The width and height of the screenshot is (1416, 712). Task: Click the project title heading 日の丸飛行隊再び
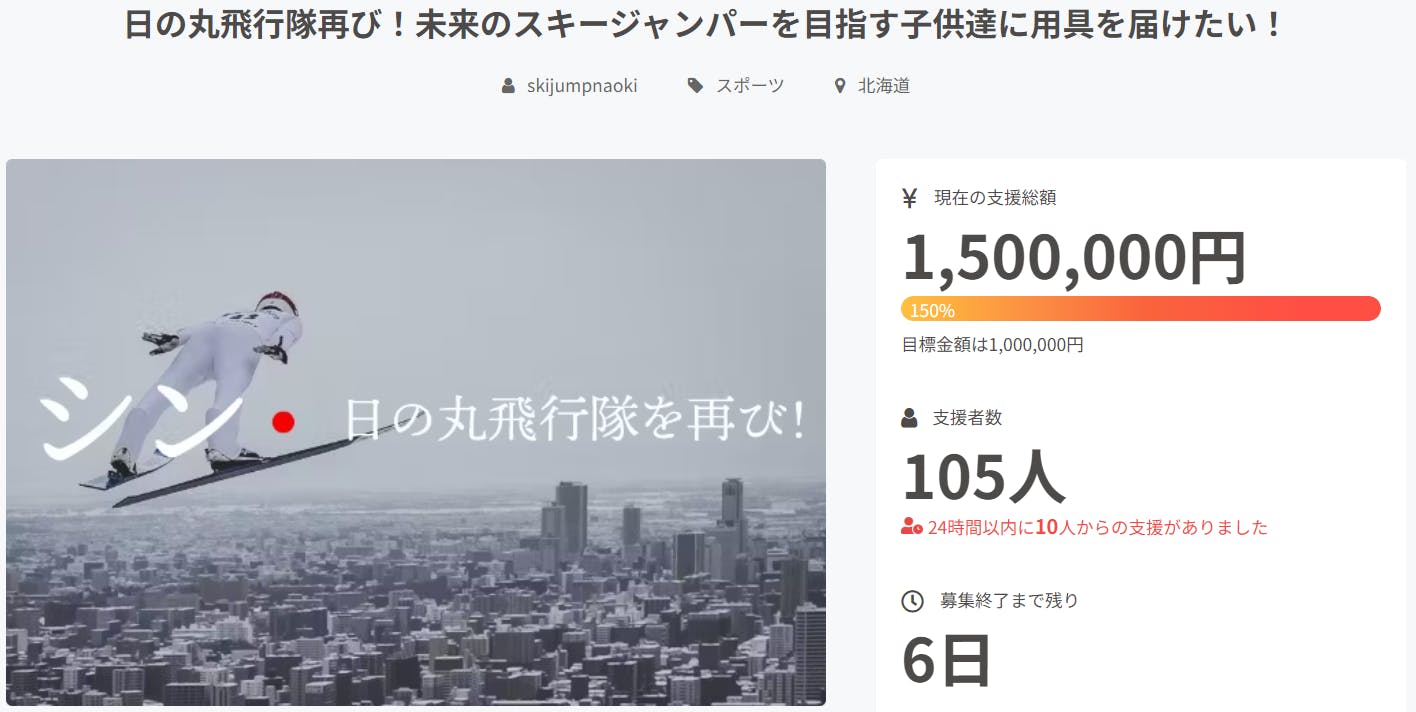point(705,24)
